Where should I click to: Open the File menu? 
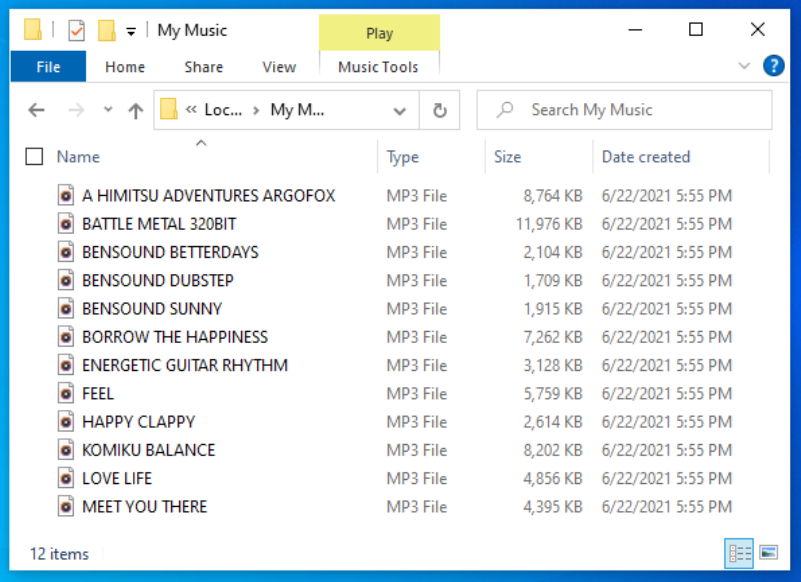(x=48, y=66)
